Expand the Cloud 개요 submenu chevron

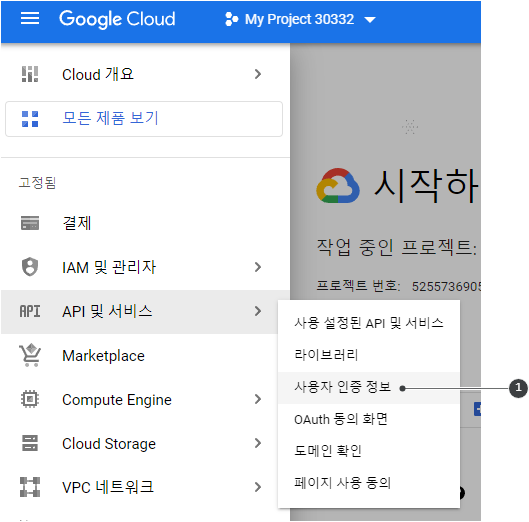[258, 74]
